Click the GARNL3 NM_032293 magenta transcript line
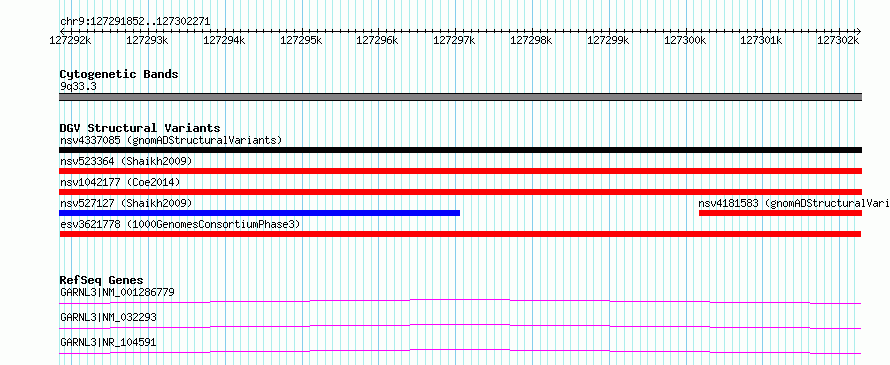This screenshot has height=365, width=890. tap(460, 326)
